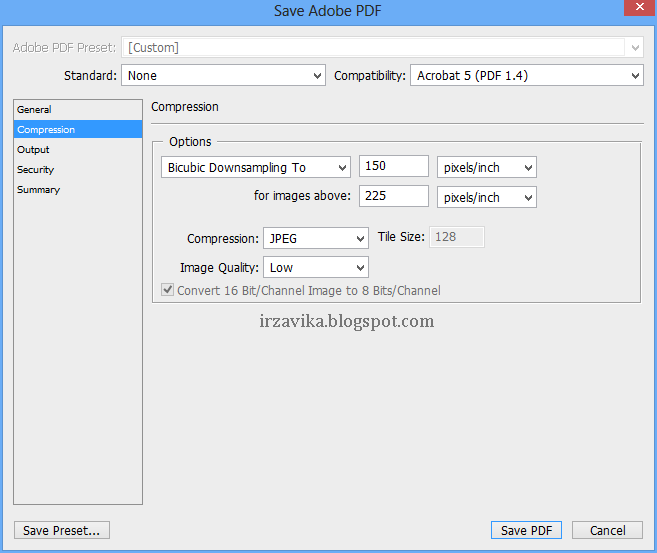Viewport: 657px width, 553px height.
Task: Click the 'for images above' field showing 225
Action: click(x=394, y=196)
